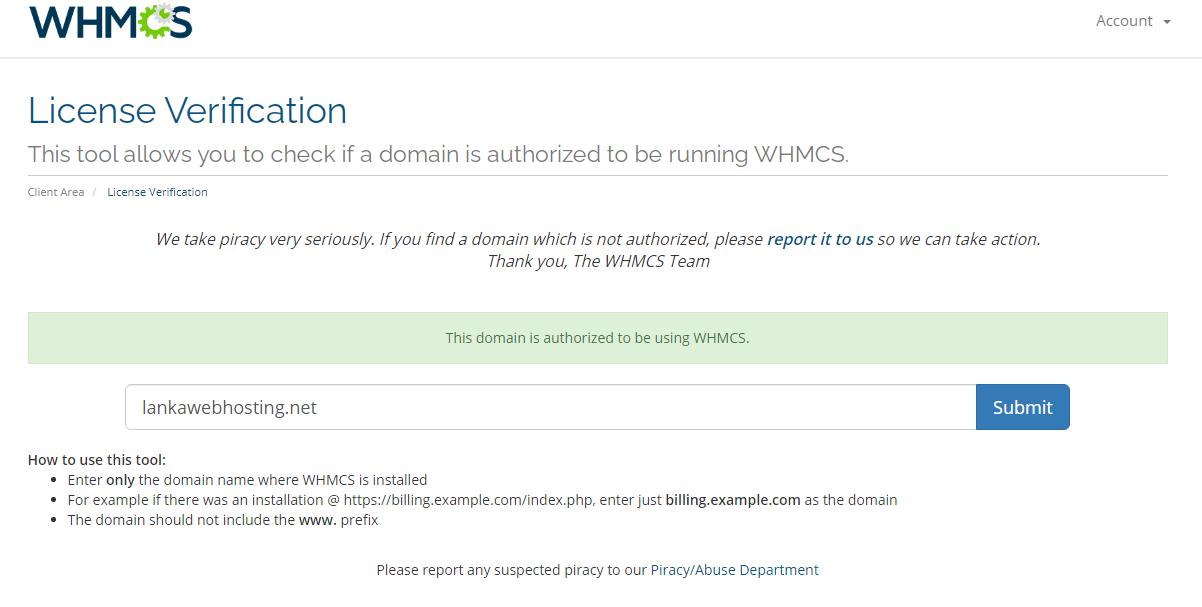Open the Account dropdown menu
The width and height of the screenshot is (1202, 607).
click(x=1133, y=21)
